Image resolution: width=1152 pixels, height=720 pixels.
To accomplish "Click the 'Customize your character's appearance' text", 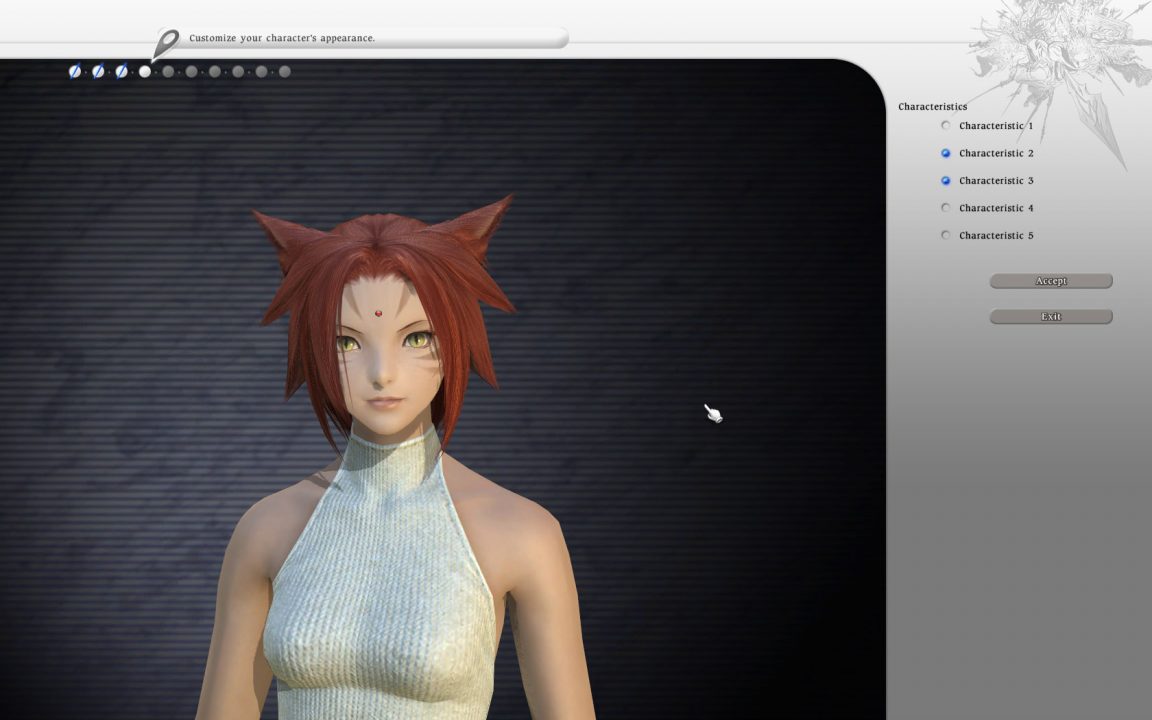I will coord(282,38).
